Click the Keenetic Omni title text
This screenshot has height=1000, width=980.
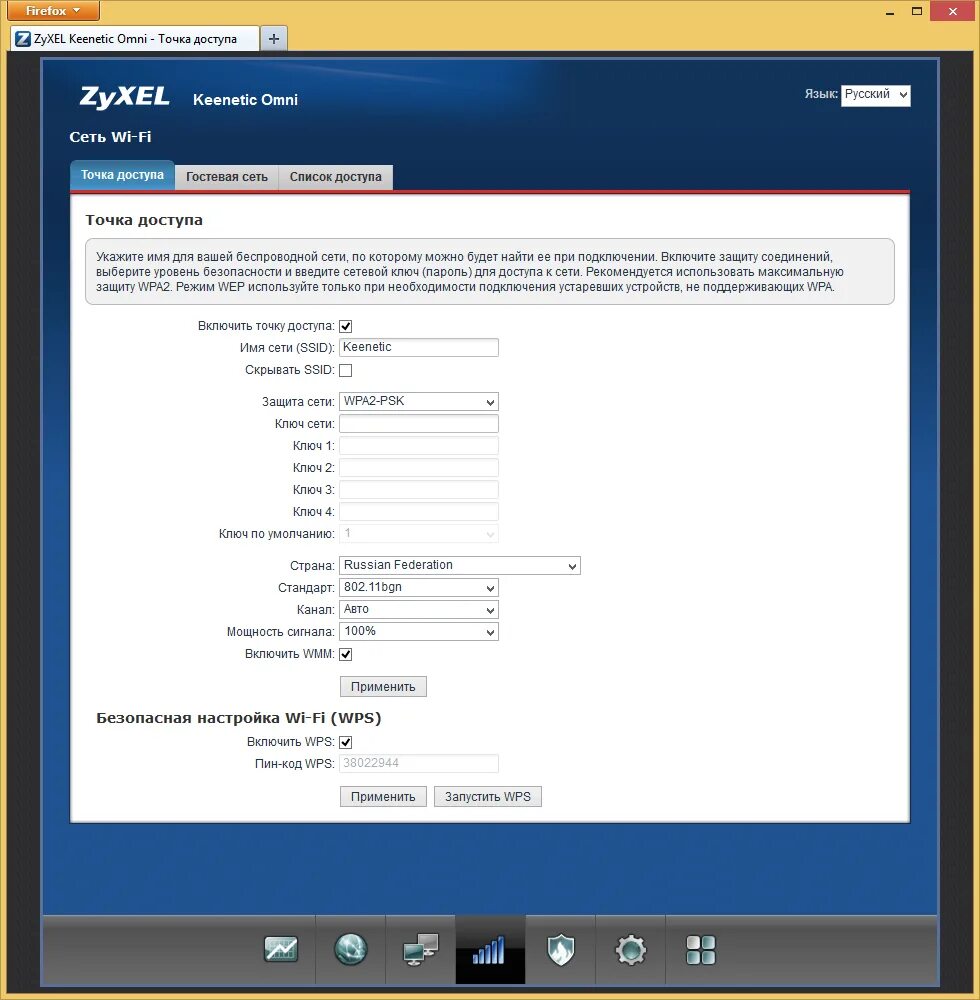(x=245, y=100)
